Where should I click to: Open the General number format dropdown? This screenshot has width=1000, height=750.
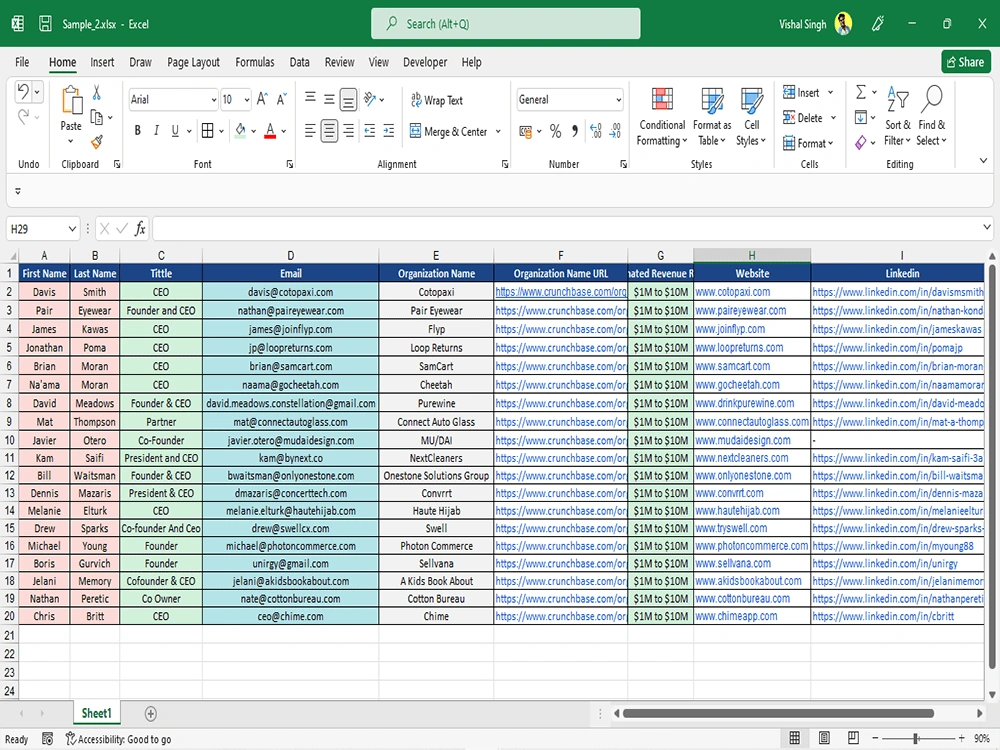[618, 100]
